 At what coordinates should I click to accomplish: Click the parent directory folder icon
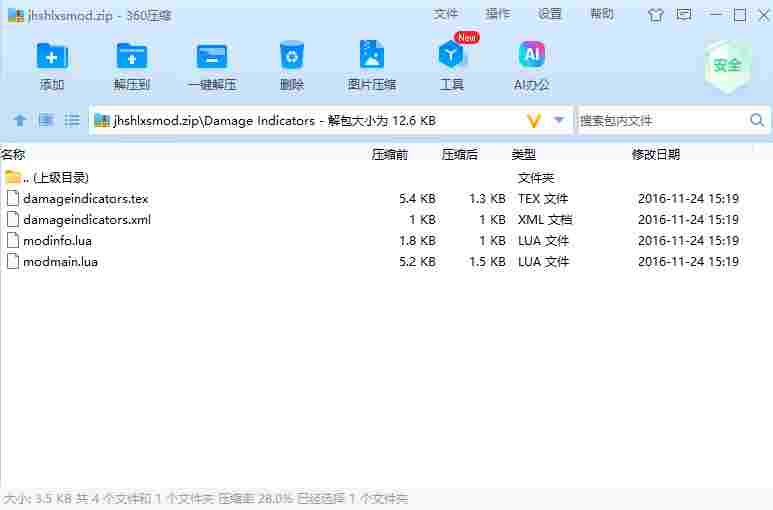point(13,177)
